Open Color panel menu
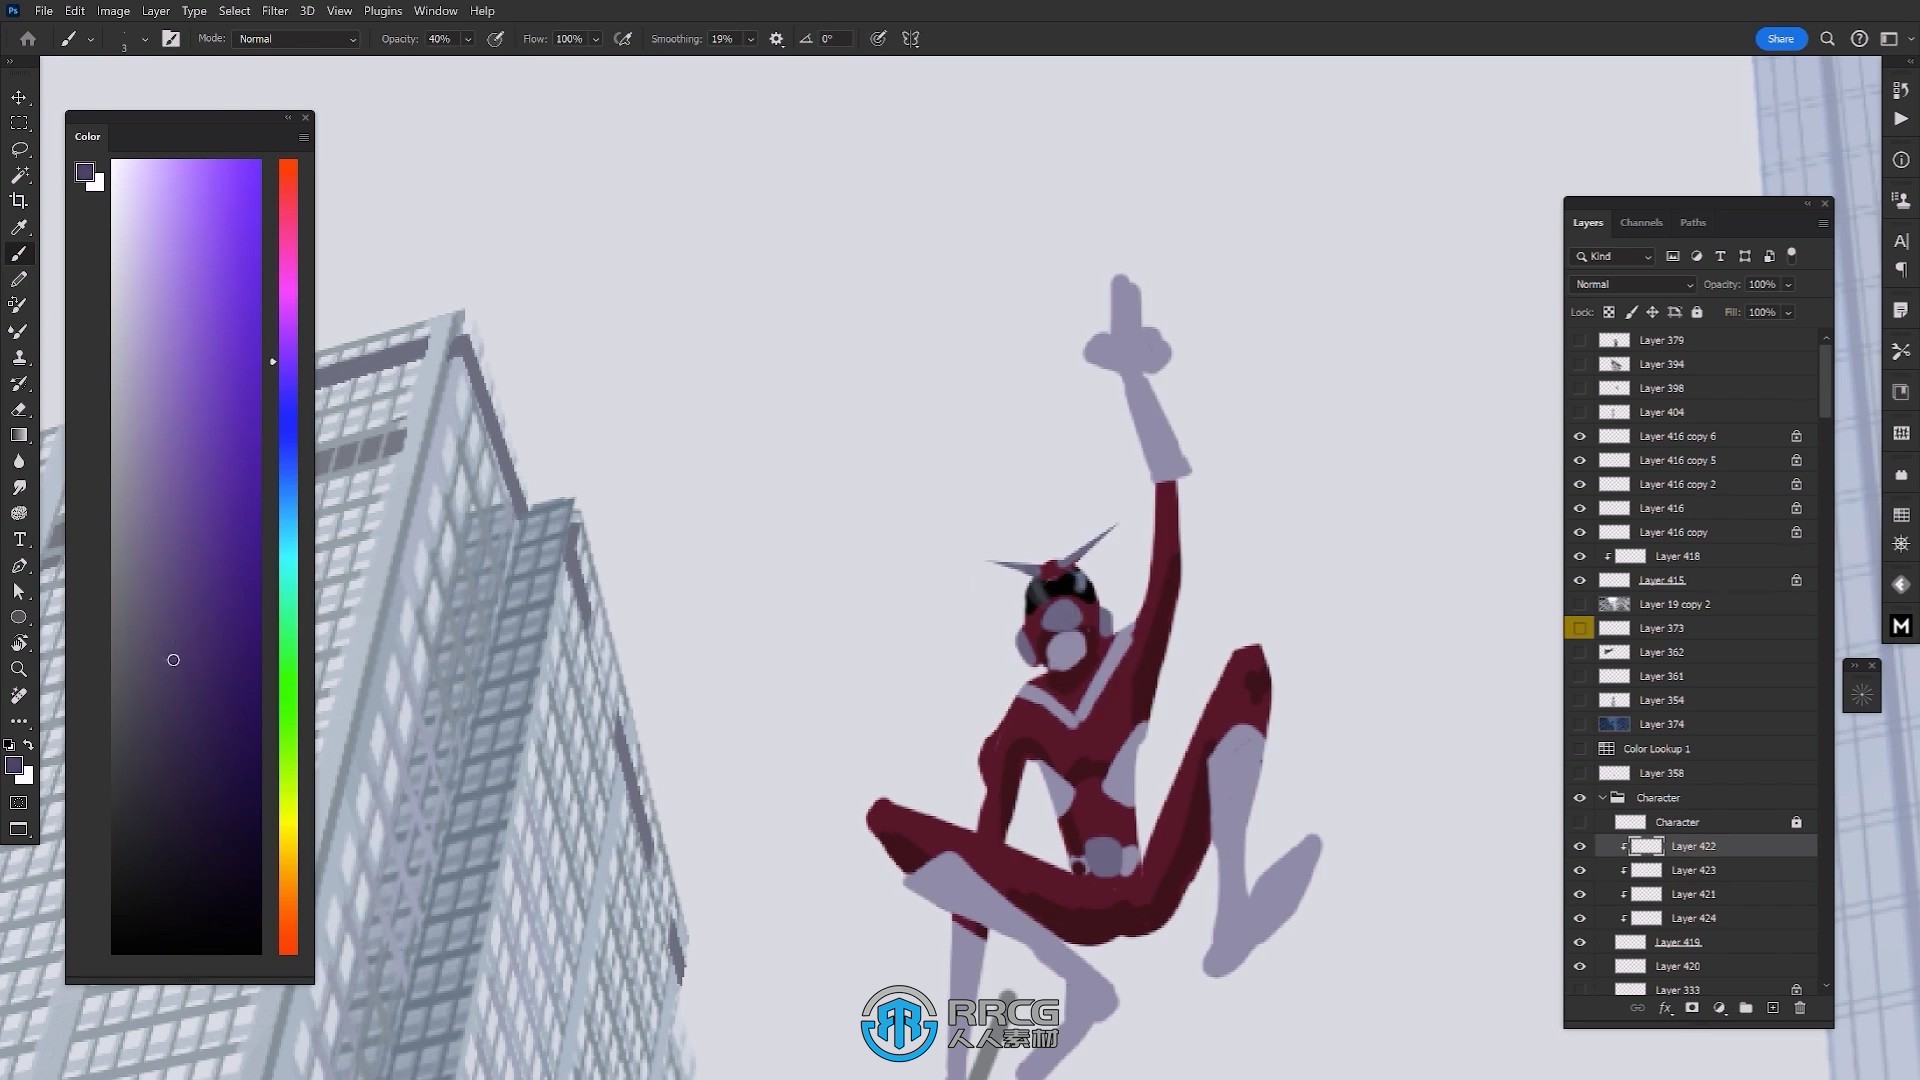1920x1080 pixels. point(304,137)
